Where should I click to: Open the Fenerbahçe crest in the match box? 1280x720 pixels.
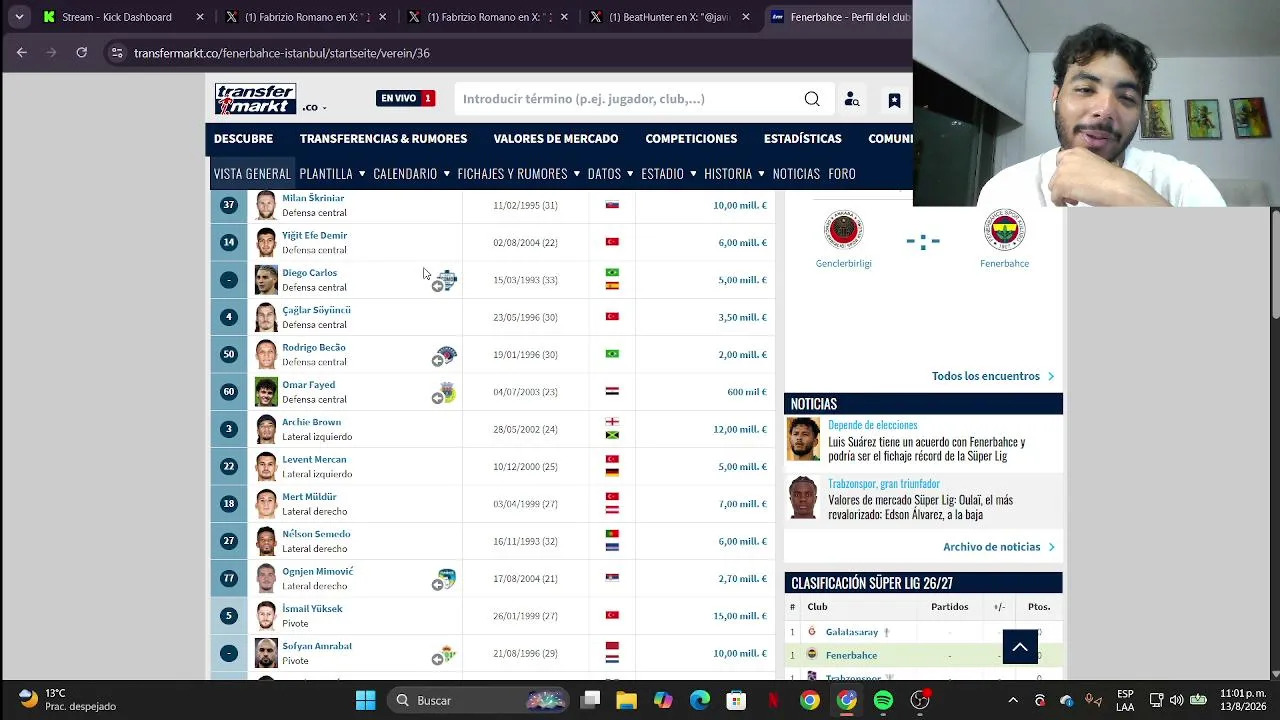point(1004,230)
